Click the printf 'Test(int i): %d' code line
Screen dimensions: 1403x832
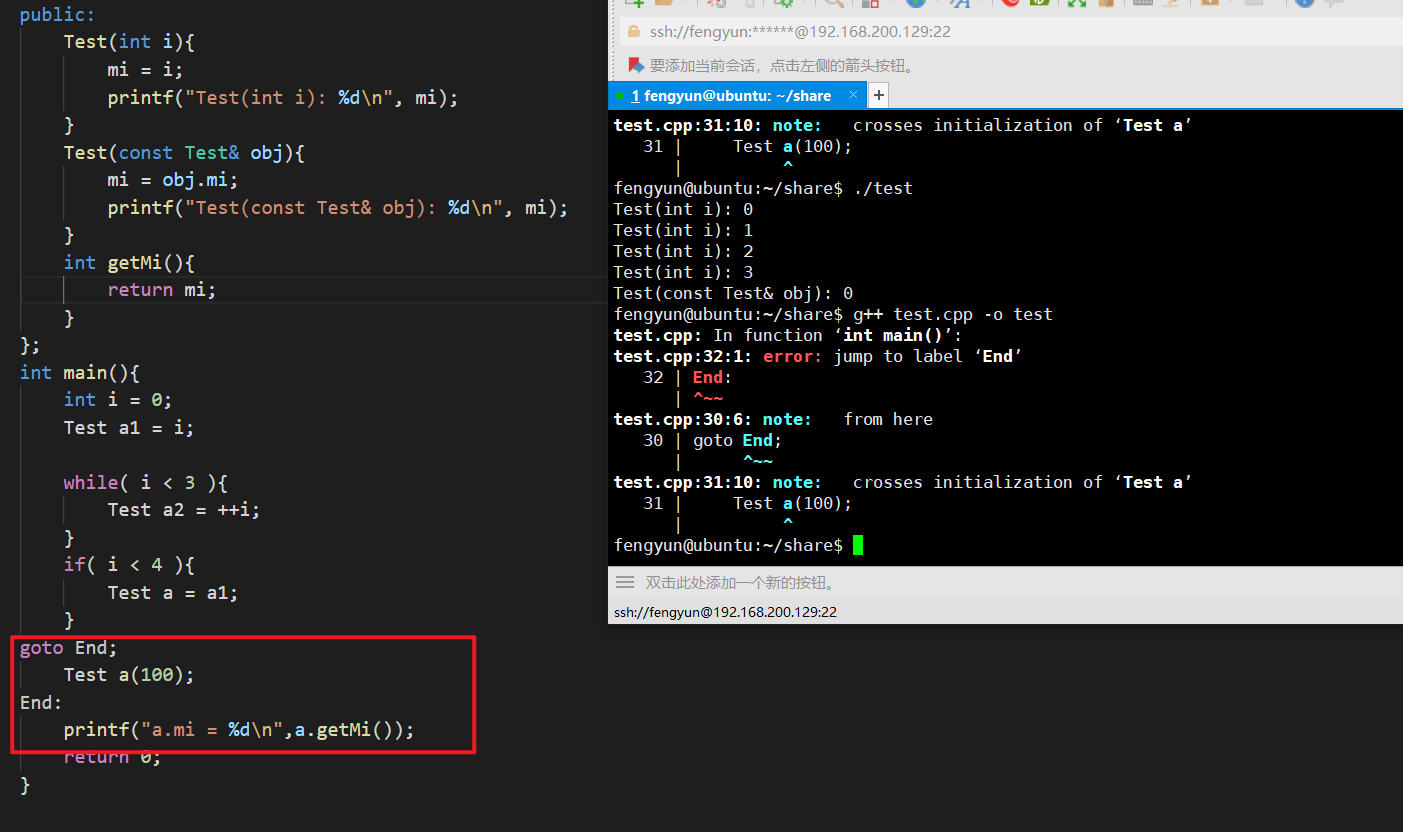tap(283, 98)
